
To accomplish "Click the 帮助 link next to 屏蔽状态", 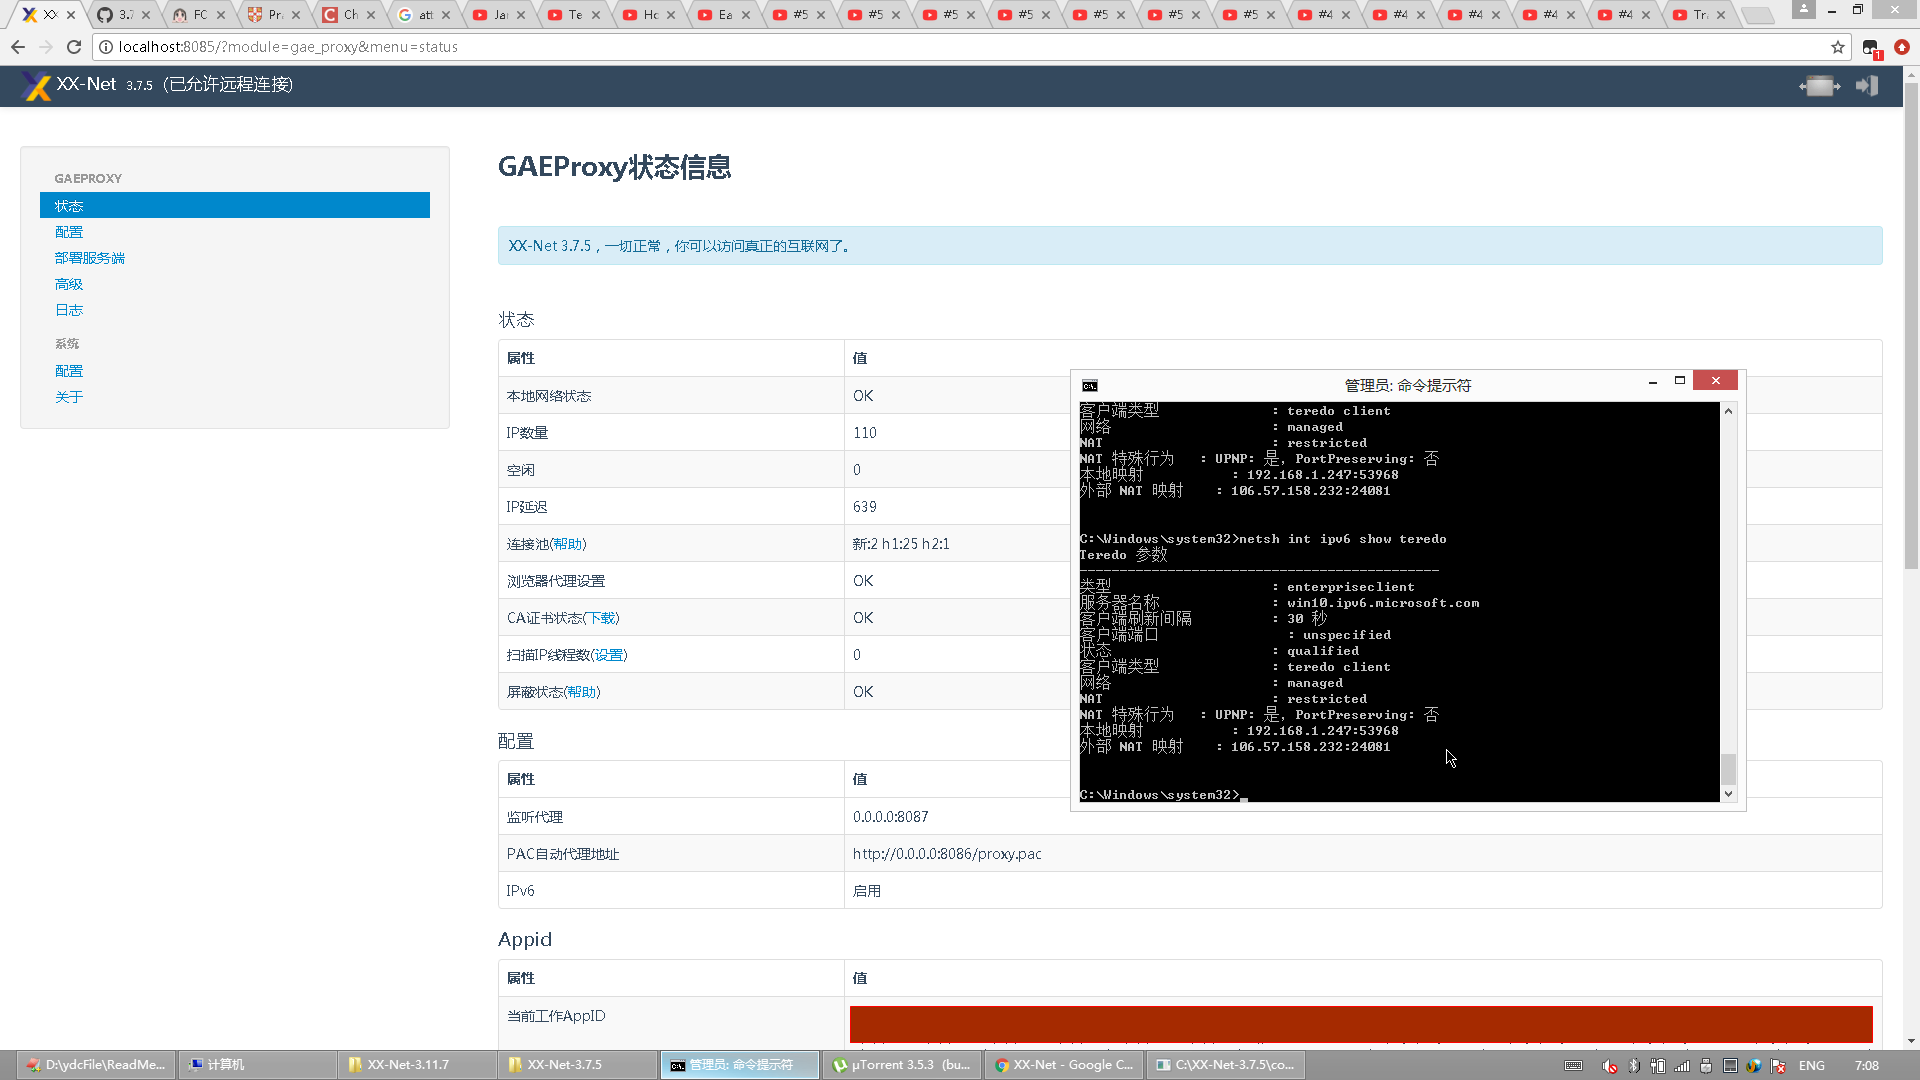I will point(582,692).
